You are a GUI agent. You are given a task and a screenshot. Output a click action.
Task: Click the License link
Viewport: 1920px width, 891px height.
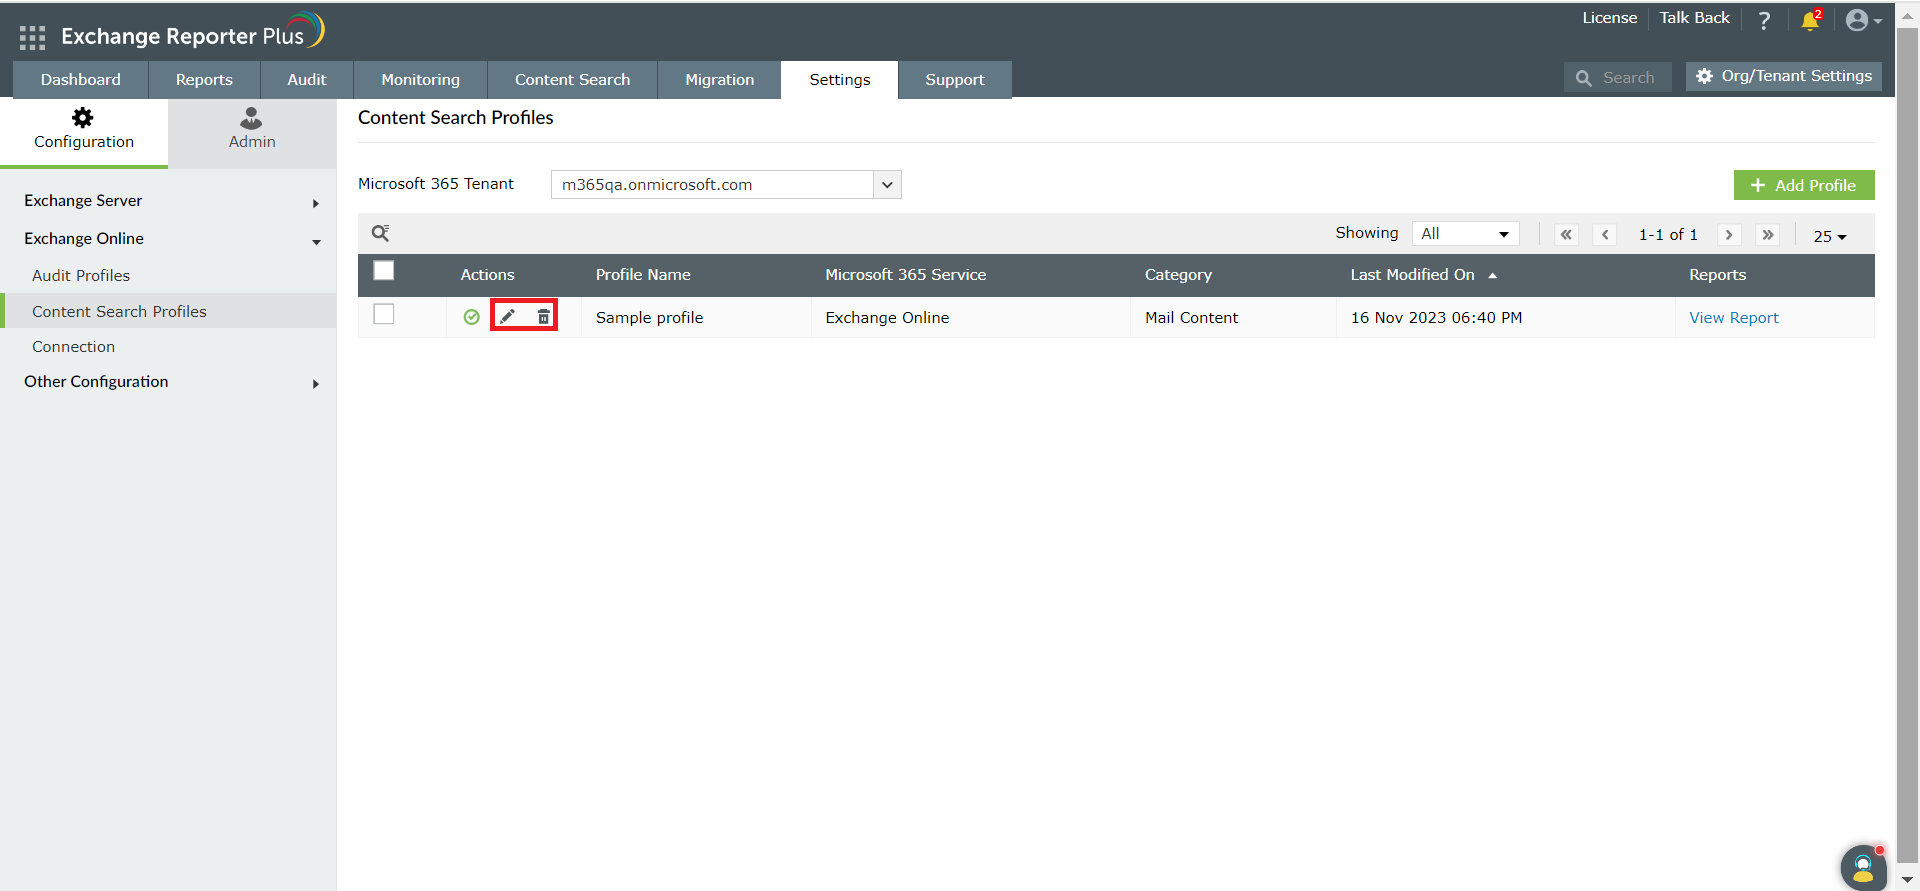pos(1610,18)
